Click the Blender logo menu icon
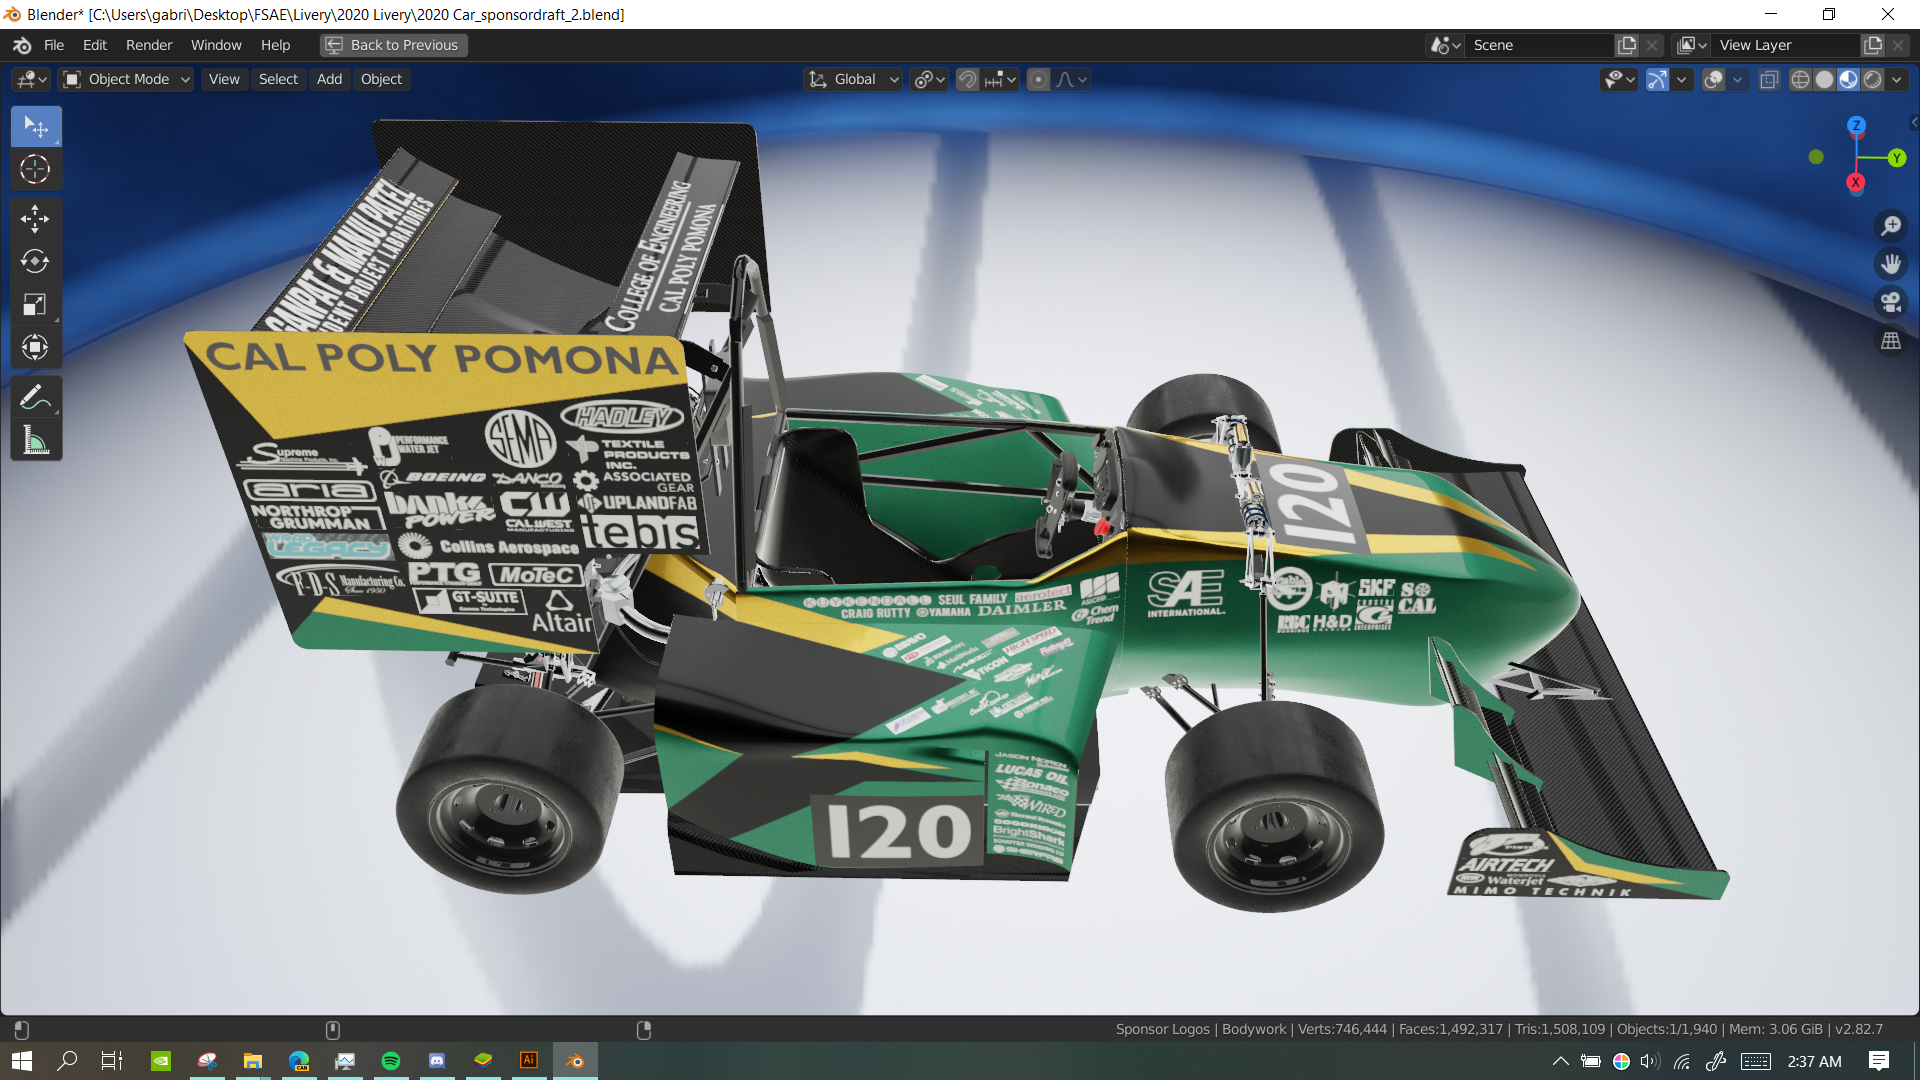The width and height of the screenshot is (1920, 1080). [x=22, y=45]
